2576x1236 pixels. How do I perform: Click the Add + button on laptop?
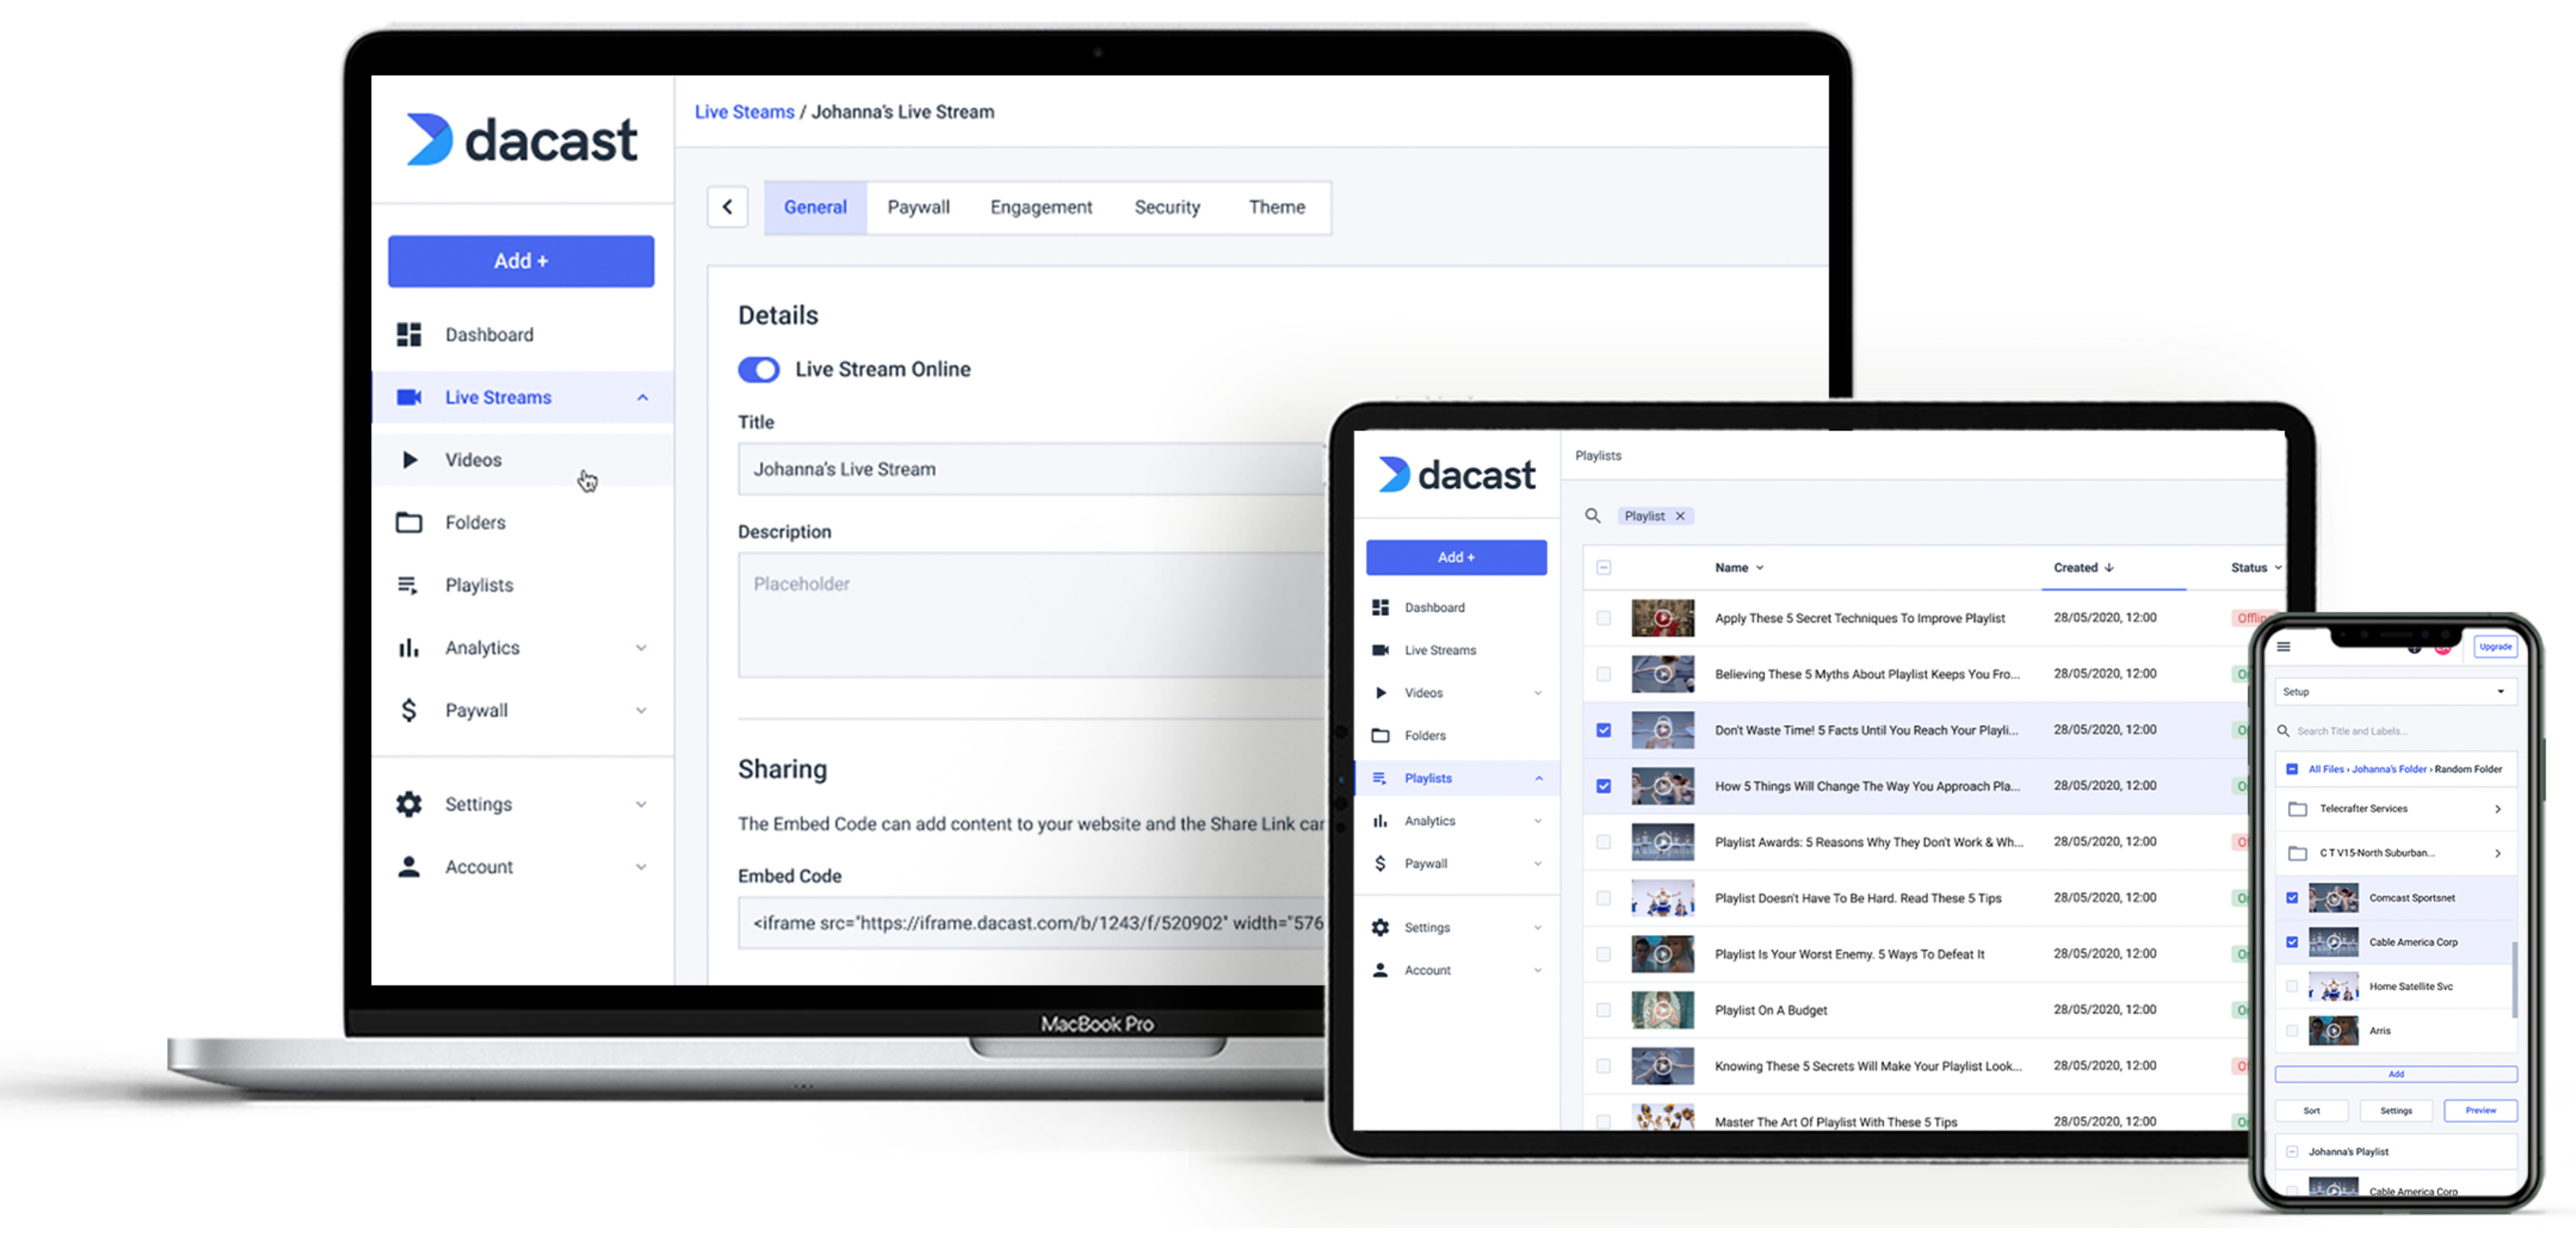click(x=521, y=261)
